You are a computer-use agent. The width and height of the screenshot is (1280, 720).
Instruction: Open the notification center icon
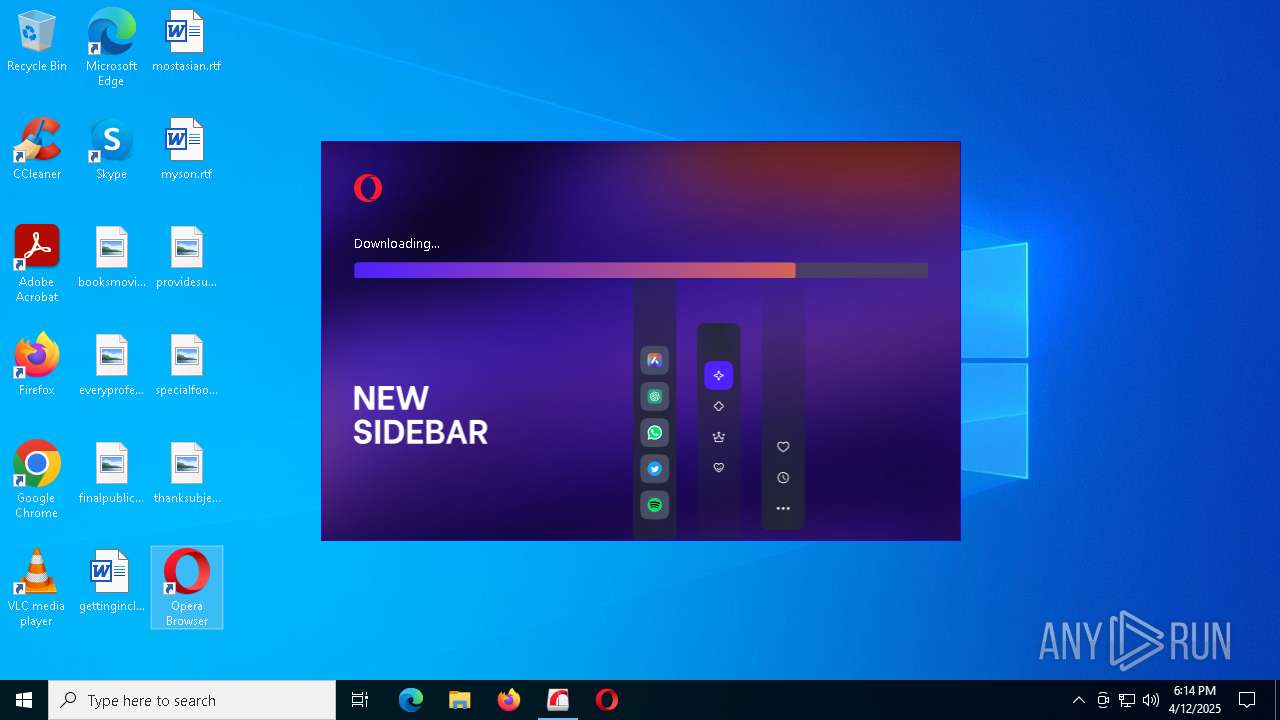coord(1247,700)
